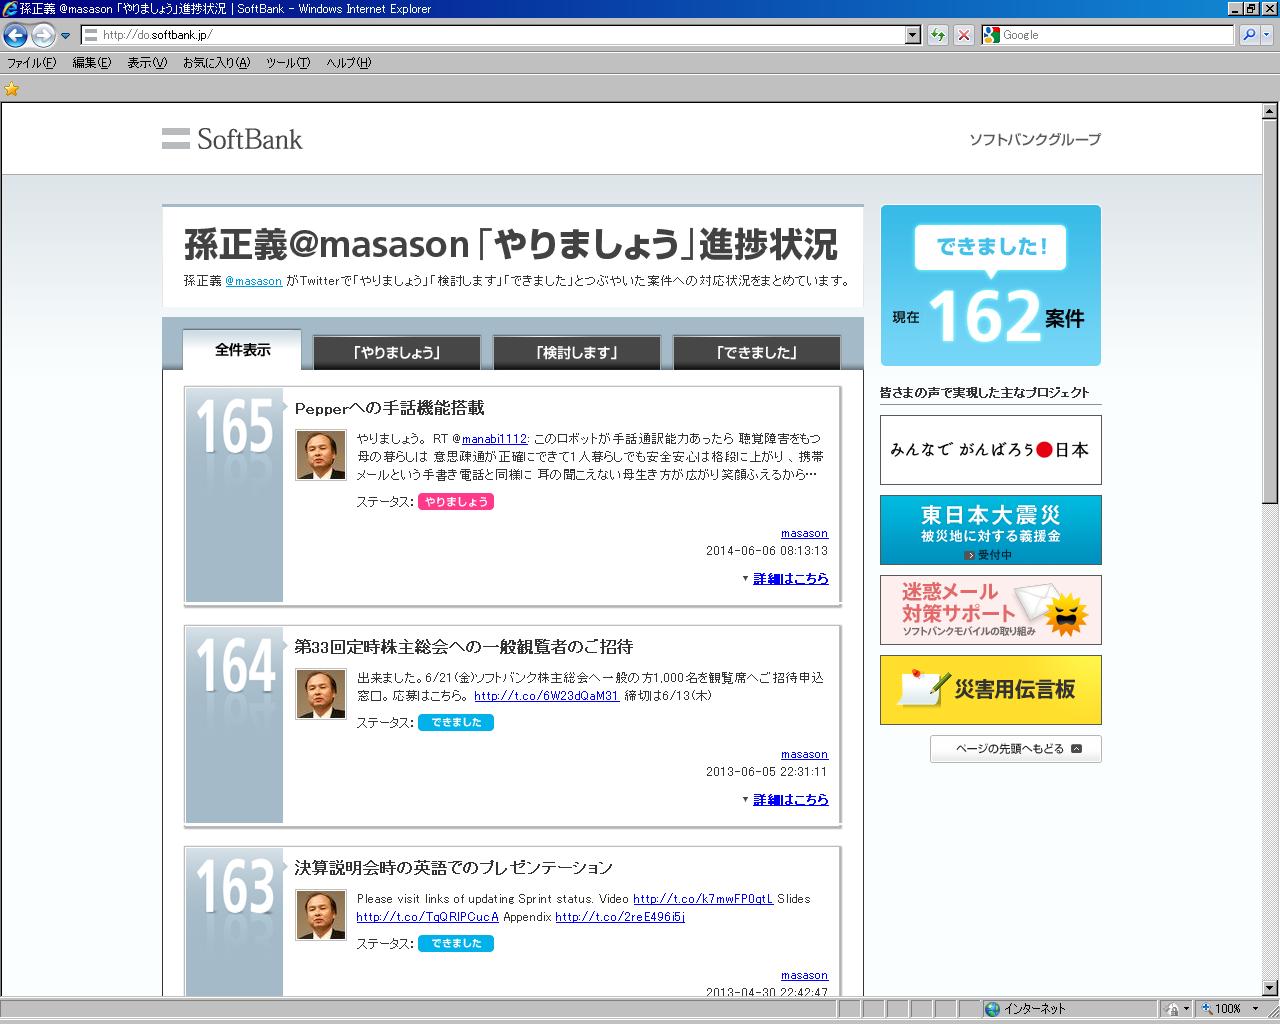The width and height of the screenshot is (1280, 1024).
Task: Open the recent pages dropdown arrow
Action: point(66,36)
